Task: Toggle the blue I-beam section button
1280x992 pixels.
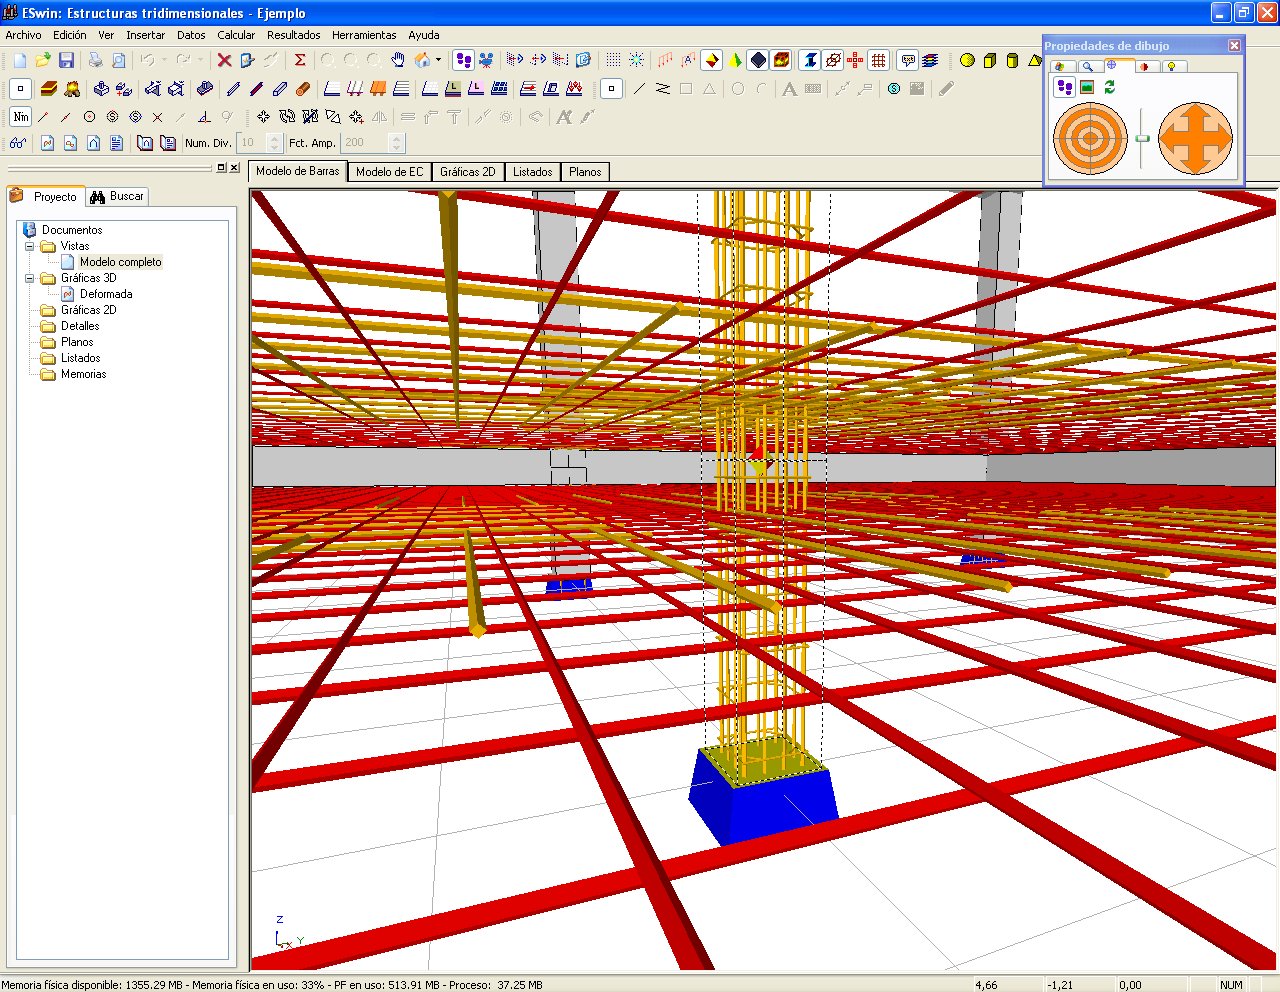Action: point(810,61)
